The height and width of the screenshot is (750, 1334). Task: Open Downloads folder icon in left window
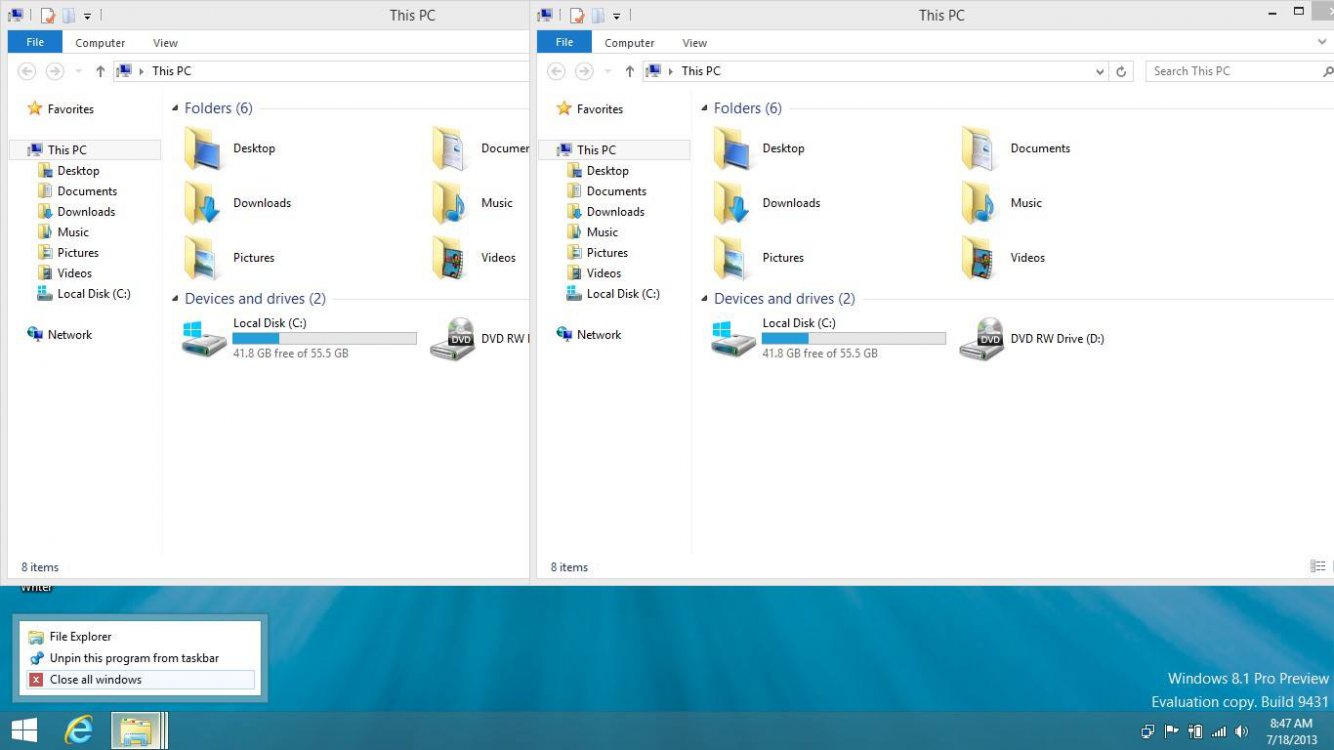pyautogui.click(x=204, y=203)
